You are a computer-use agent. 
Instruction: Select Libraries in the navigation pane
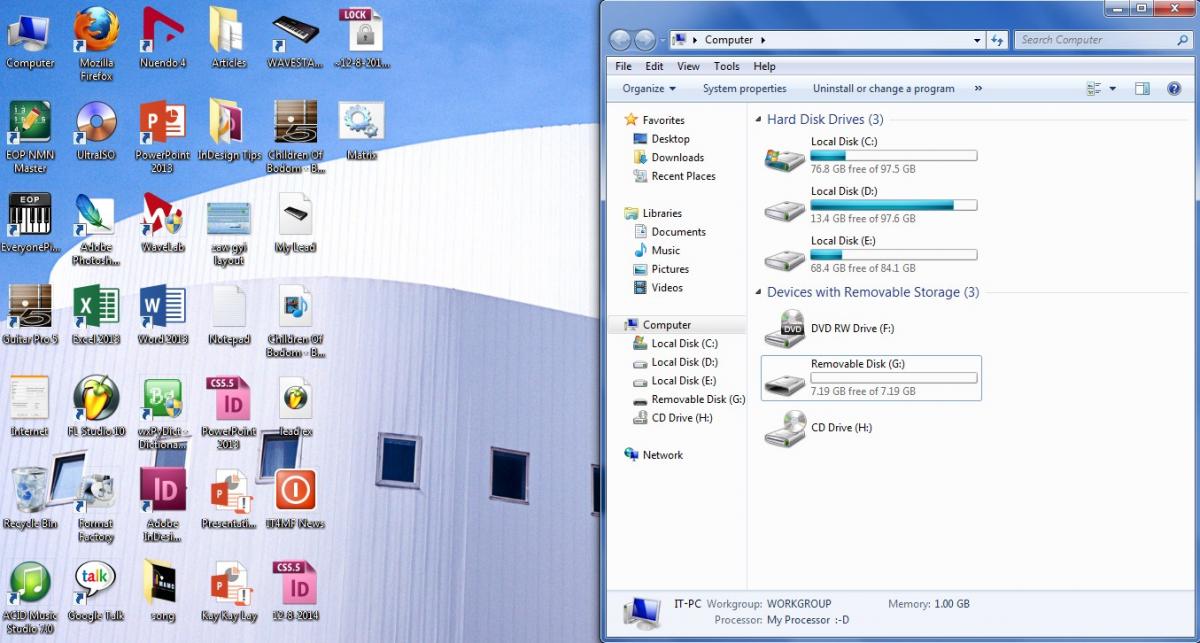coord(652,213)
